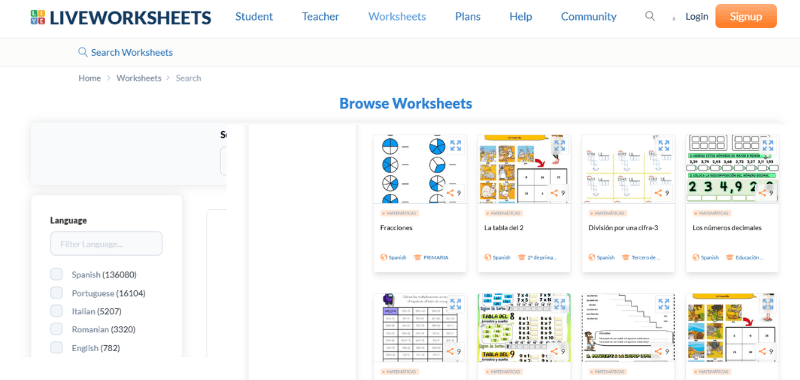Go to Worksheets in the breadcrumb
Screen dimensions: 800x380
click(139, 78)
